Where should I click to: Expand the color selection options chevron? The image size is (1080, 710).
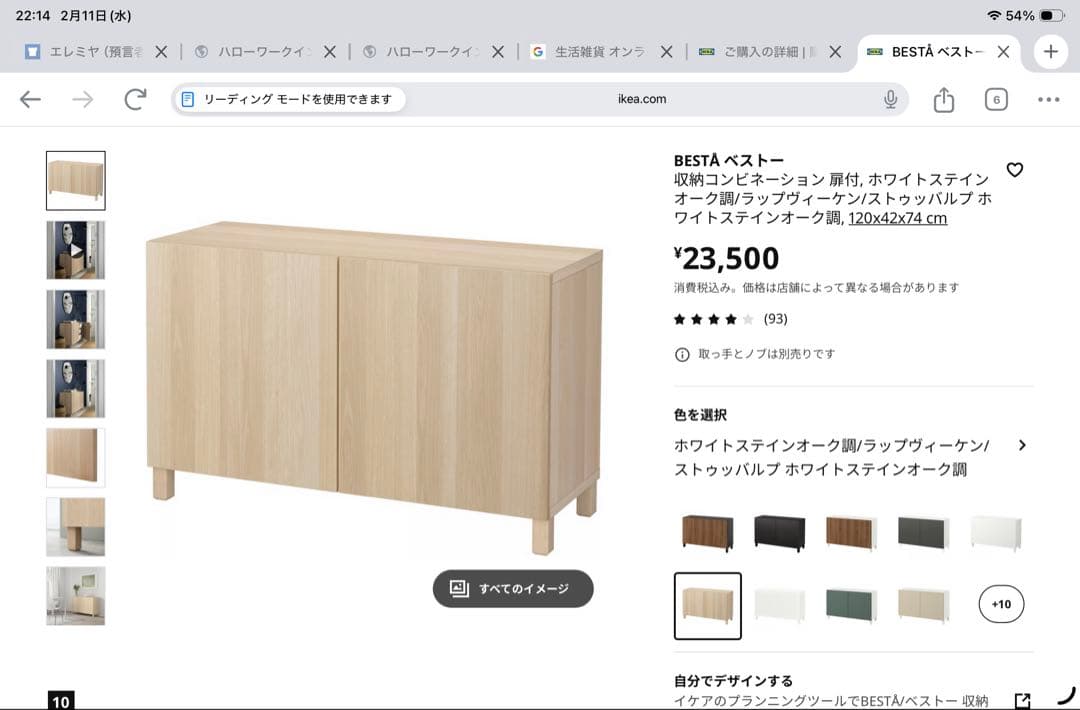click(1023, 446)
